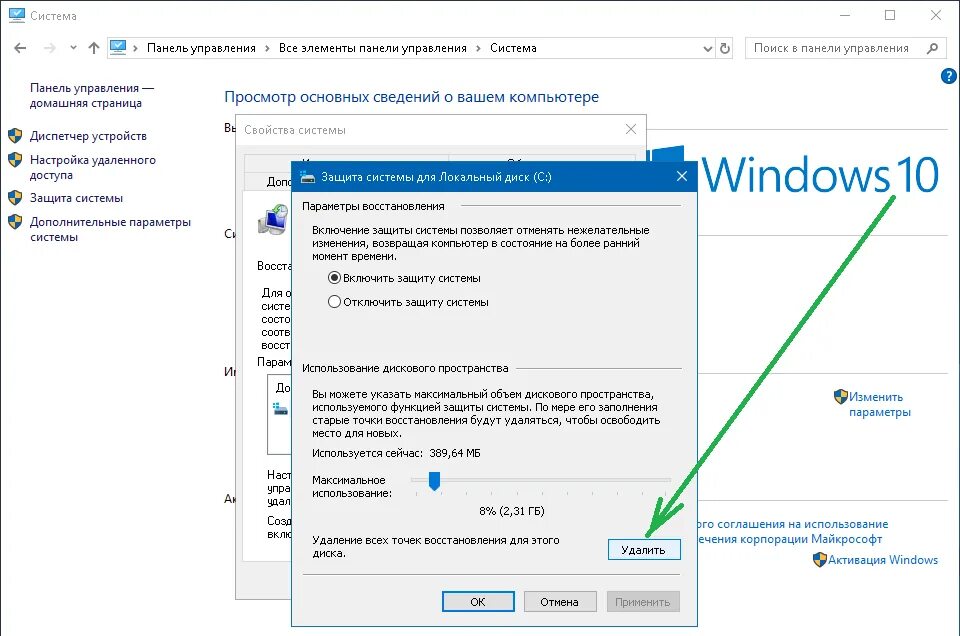Click the 389,64 МБ current usage value
The width and height of the screenshot is (960, 636).
coord(455,453)
